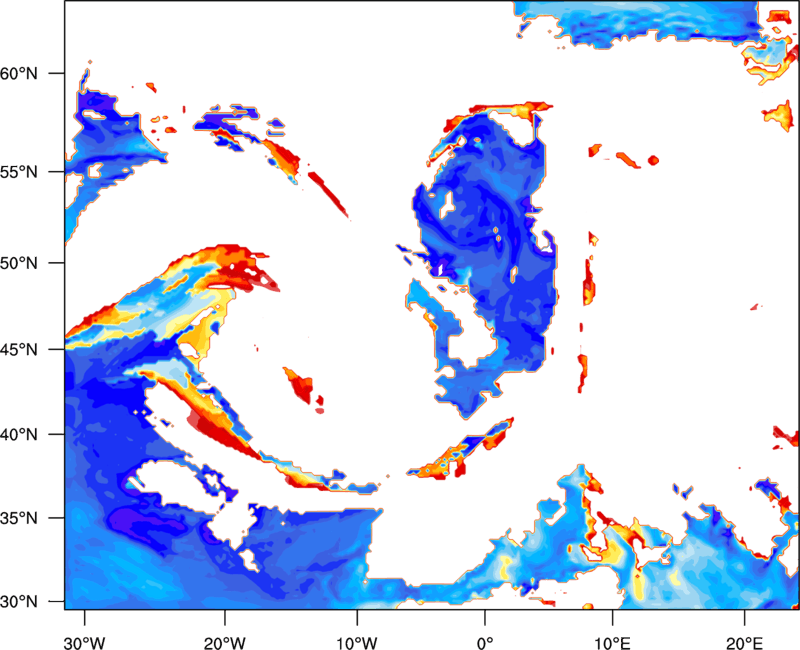Click the 0° longitude label
Viewport: 800px width, 650px height.
(x=485, y=643)
